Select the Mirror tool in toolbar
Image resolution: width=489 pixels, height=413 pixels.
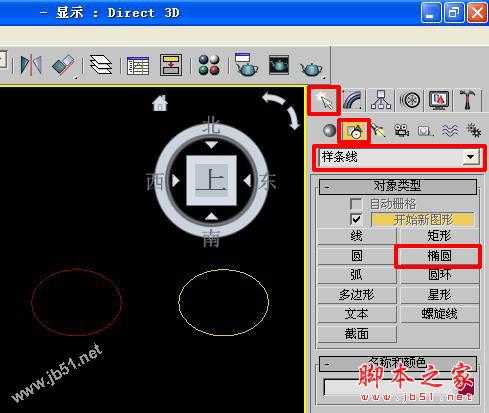[x=31, y=65]
